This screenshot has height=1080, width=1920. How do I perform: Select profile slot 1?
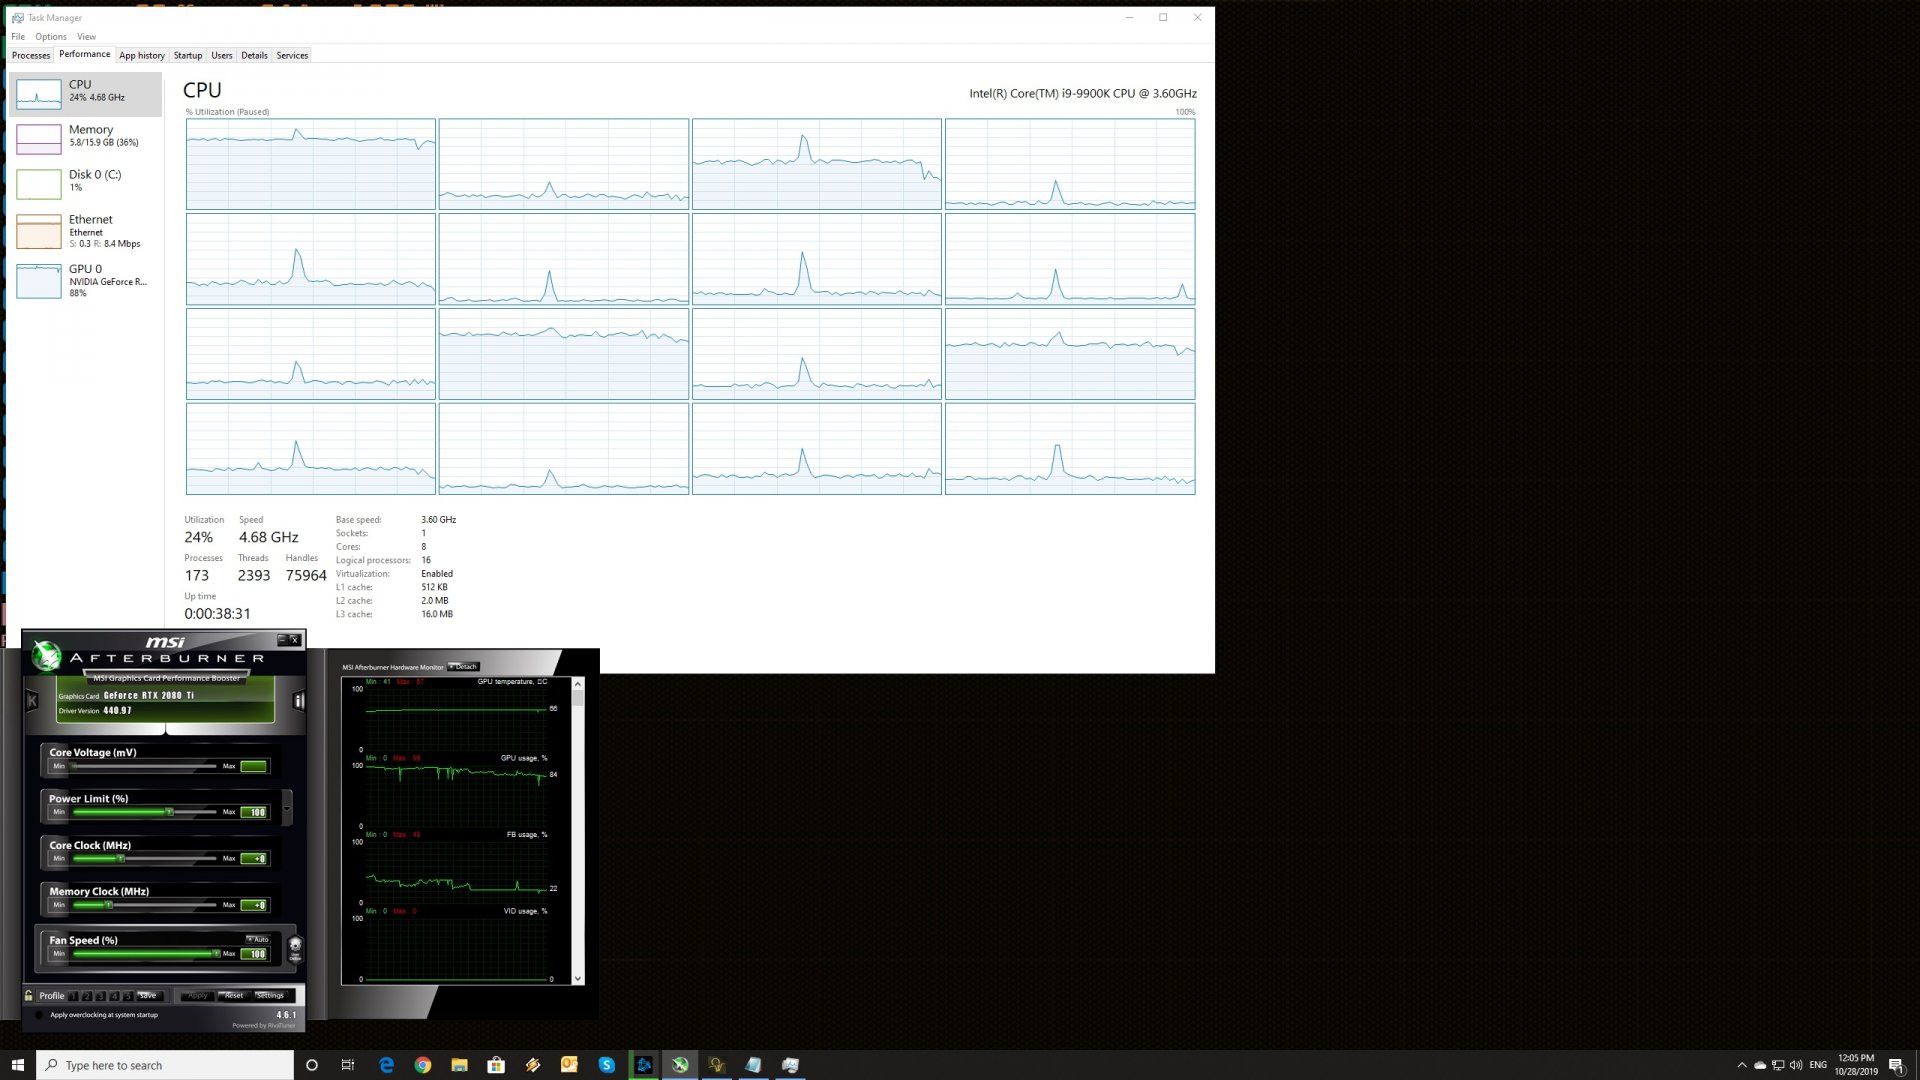(74, 996)
